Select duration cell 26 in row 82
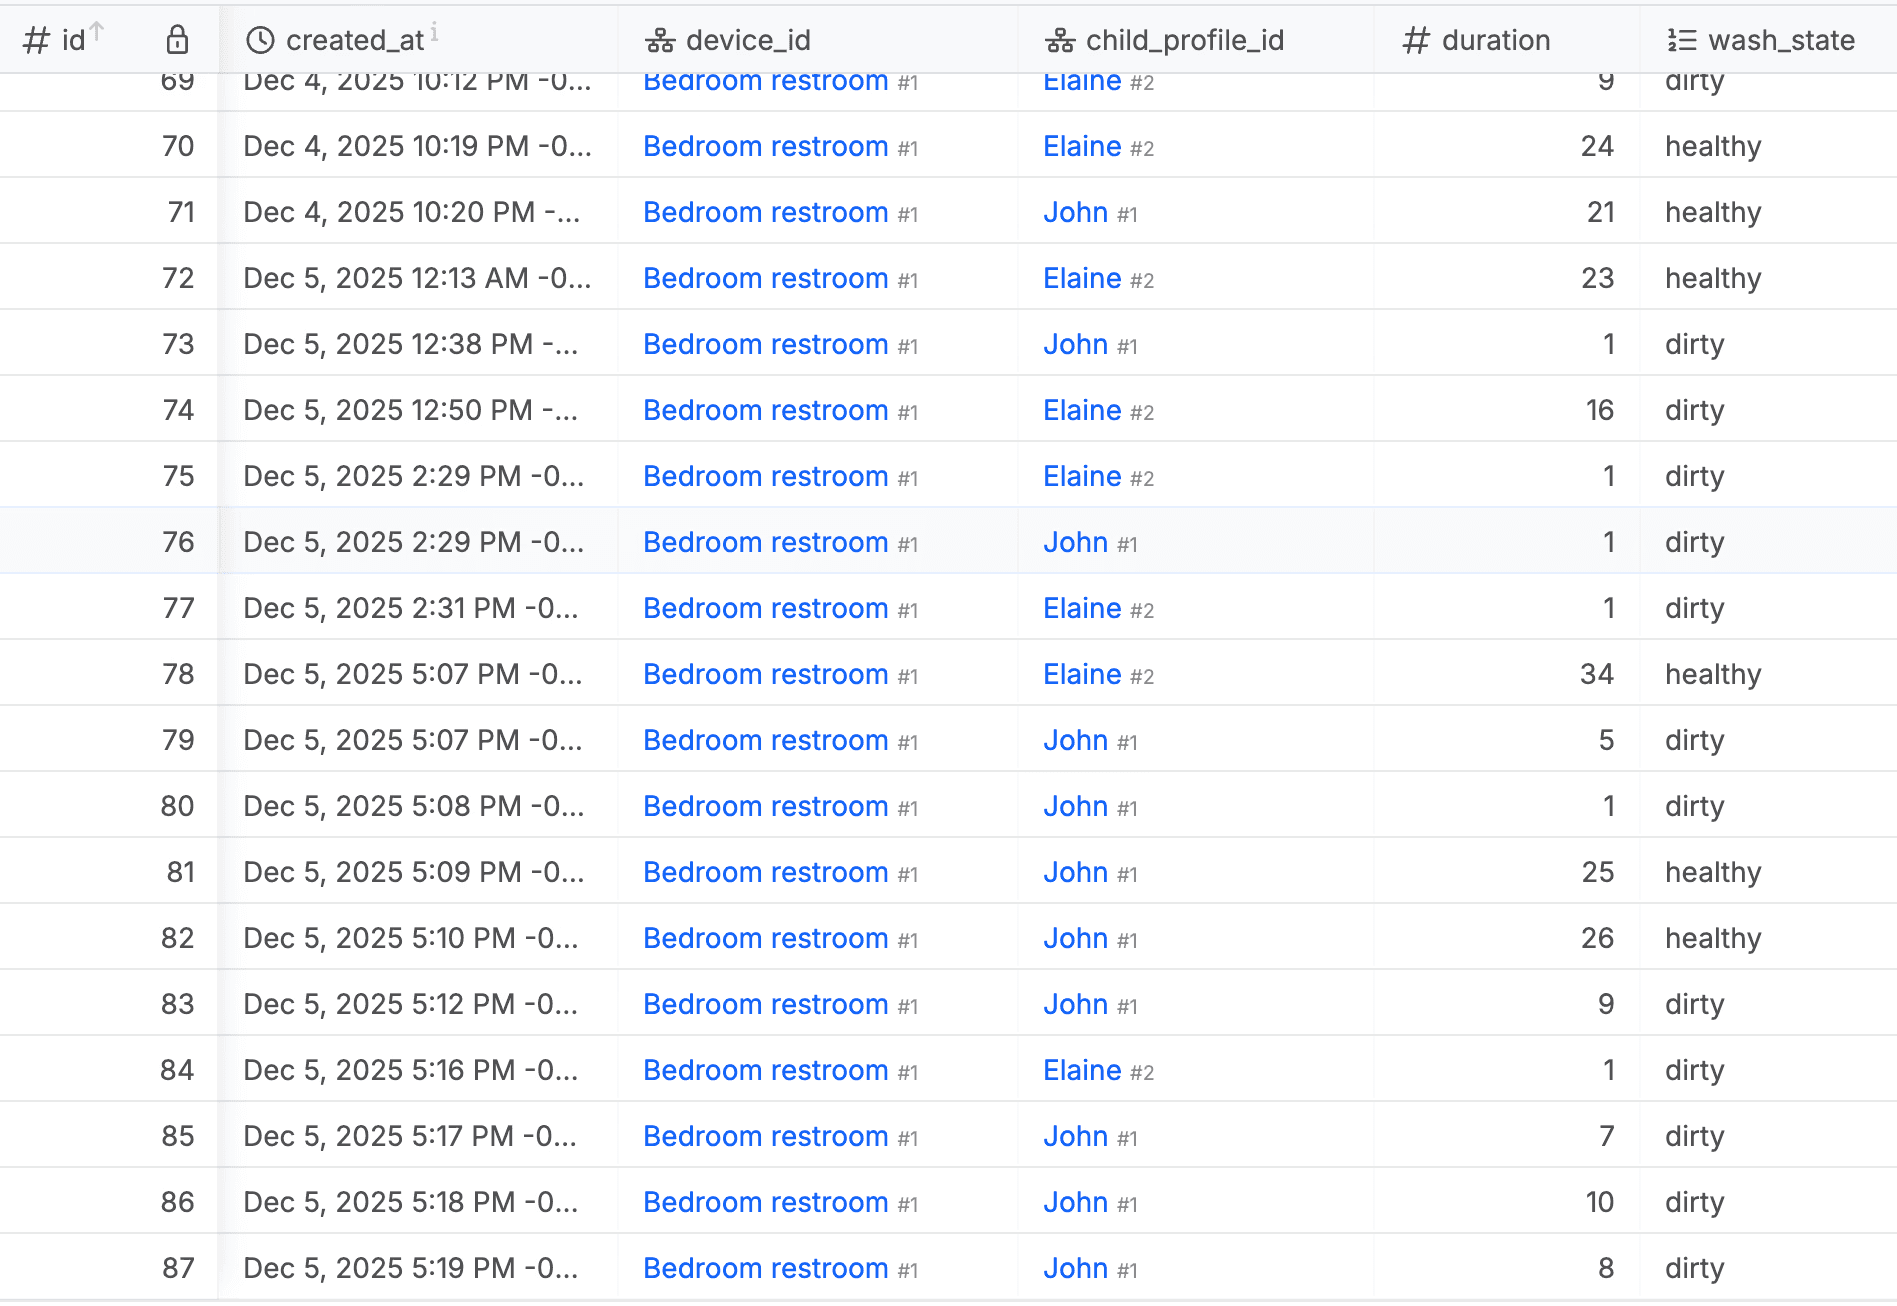Viewport: 1897px width, 1306px height. point(1507,938)
